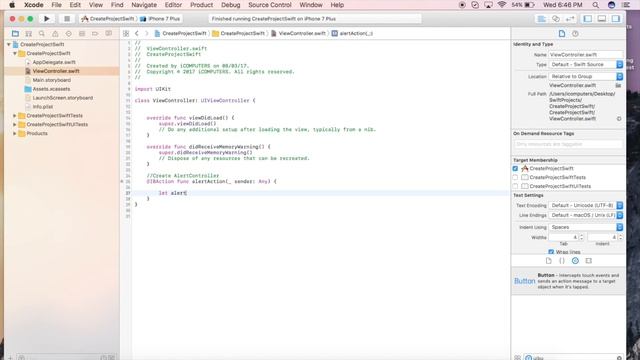640x360 pixels.
Task: Open the Report navigator icon
Action: 109,33
